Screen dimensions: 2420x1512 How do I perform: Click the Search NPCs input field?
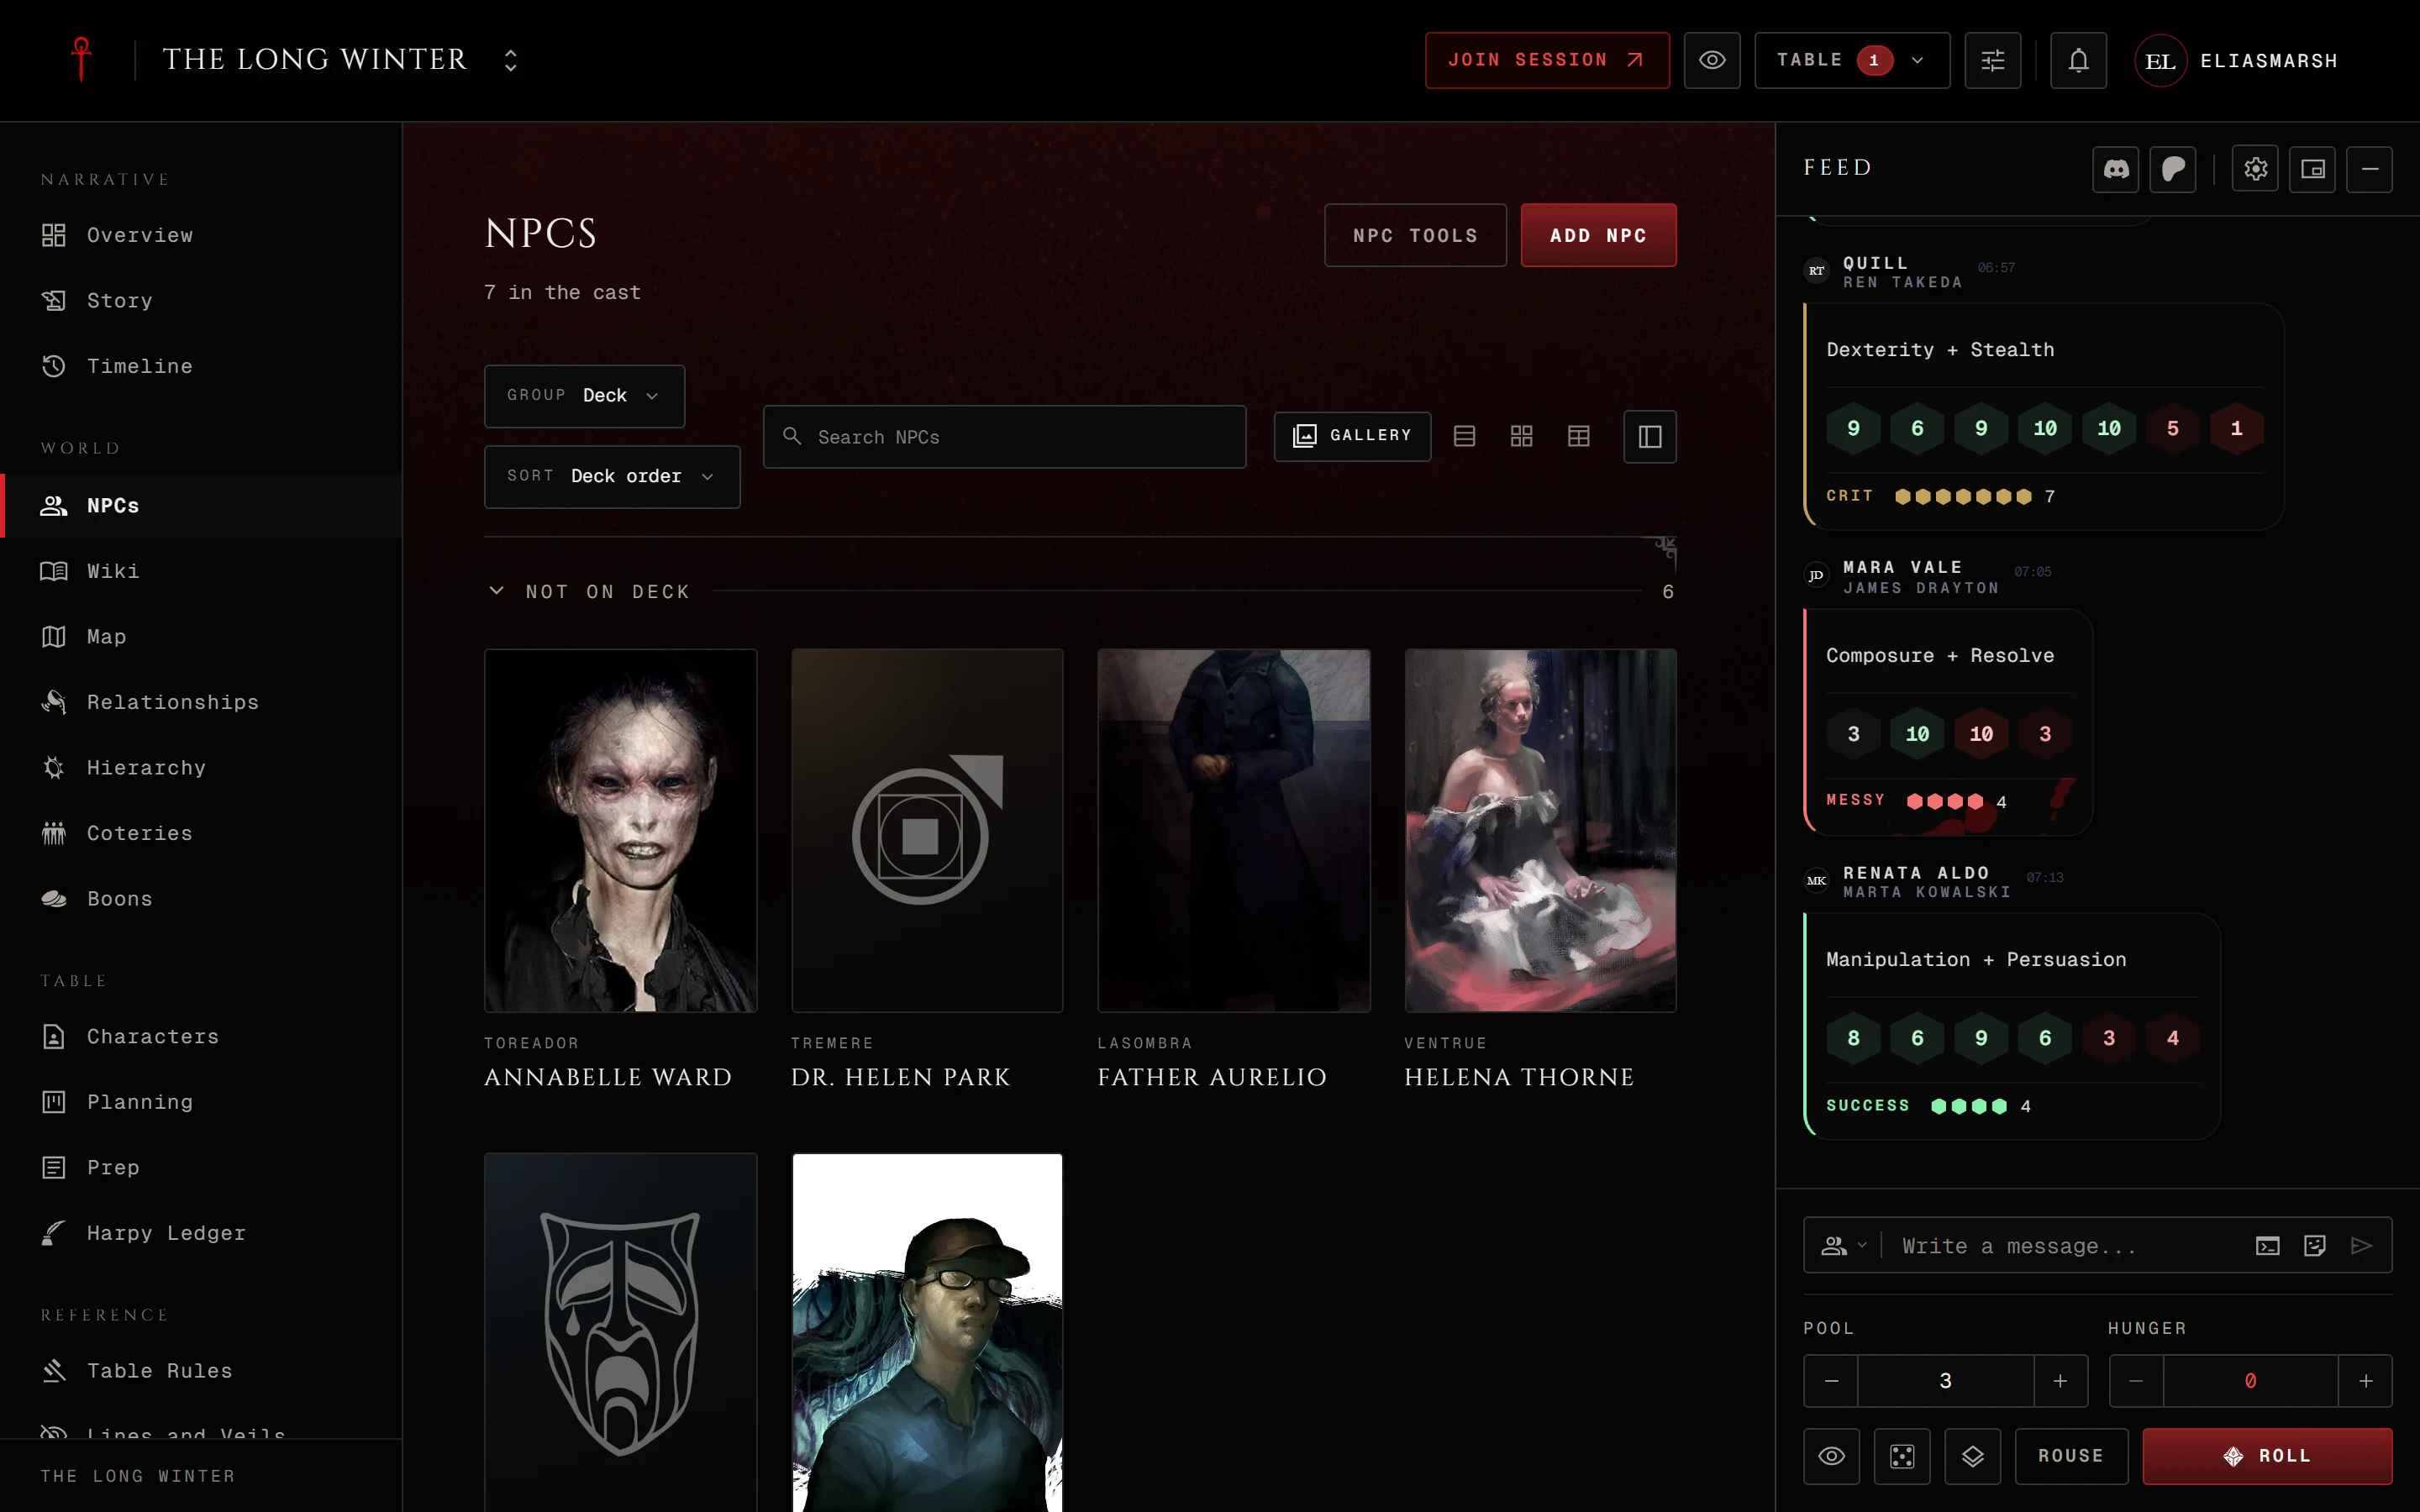1004,437
